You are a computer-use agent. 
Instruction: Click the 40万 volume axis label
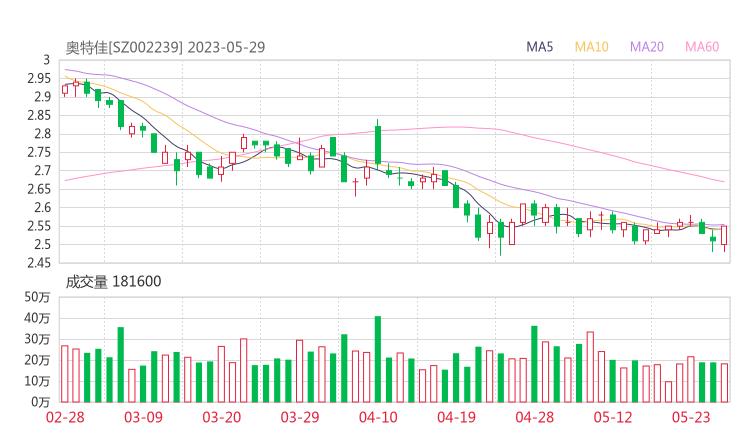(37, 318)
